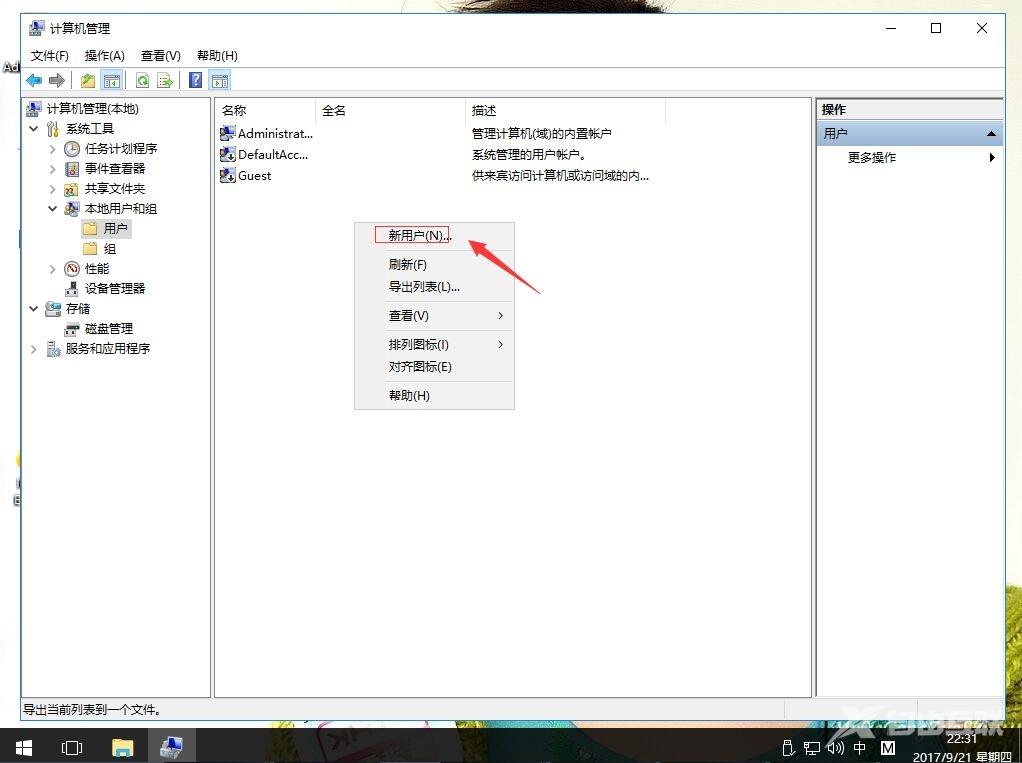Viewport: 1022px width, 763px height.
Task: Collapse the 本地用户和组 tree node
Action: pos(53,208)
